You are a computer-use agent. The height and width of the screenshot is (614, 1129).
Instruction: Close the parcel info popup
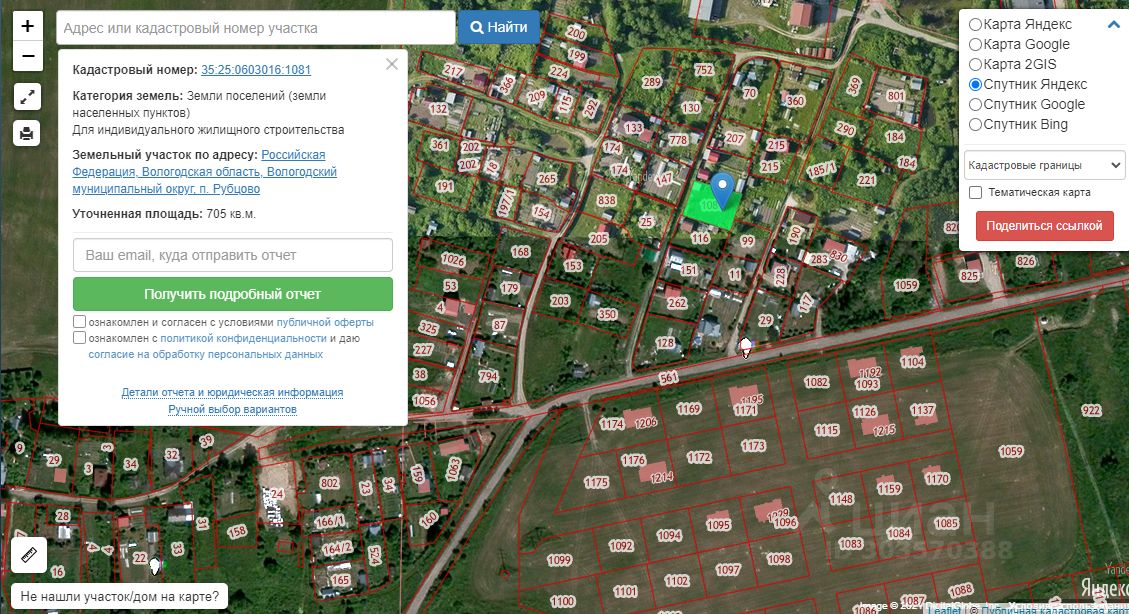coord(392,64)
